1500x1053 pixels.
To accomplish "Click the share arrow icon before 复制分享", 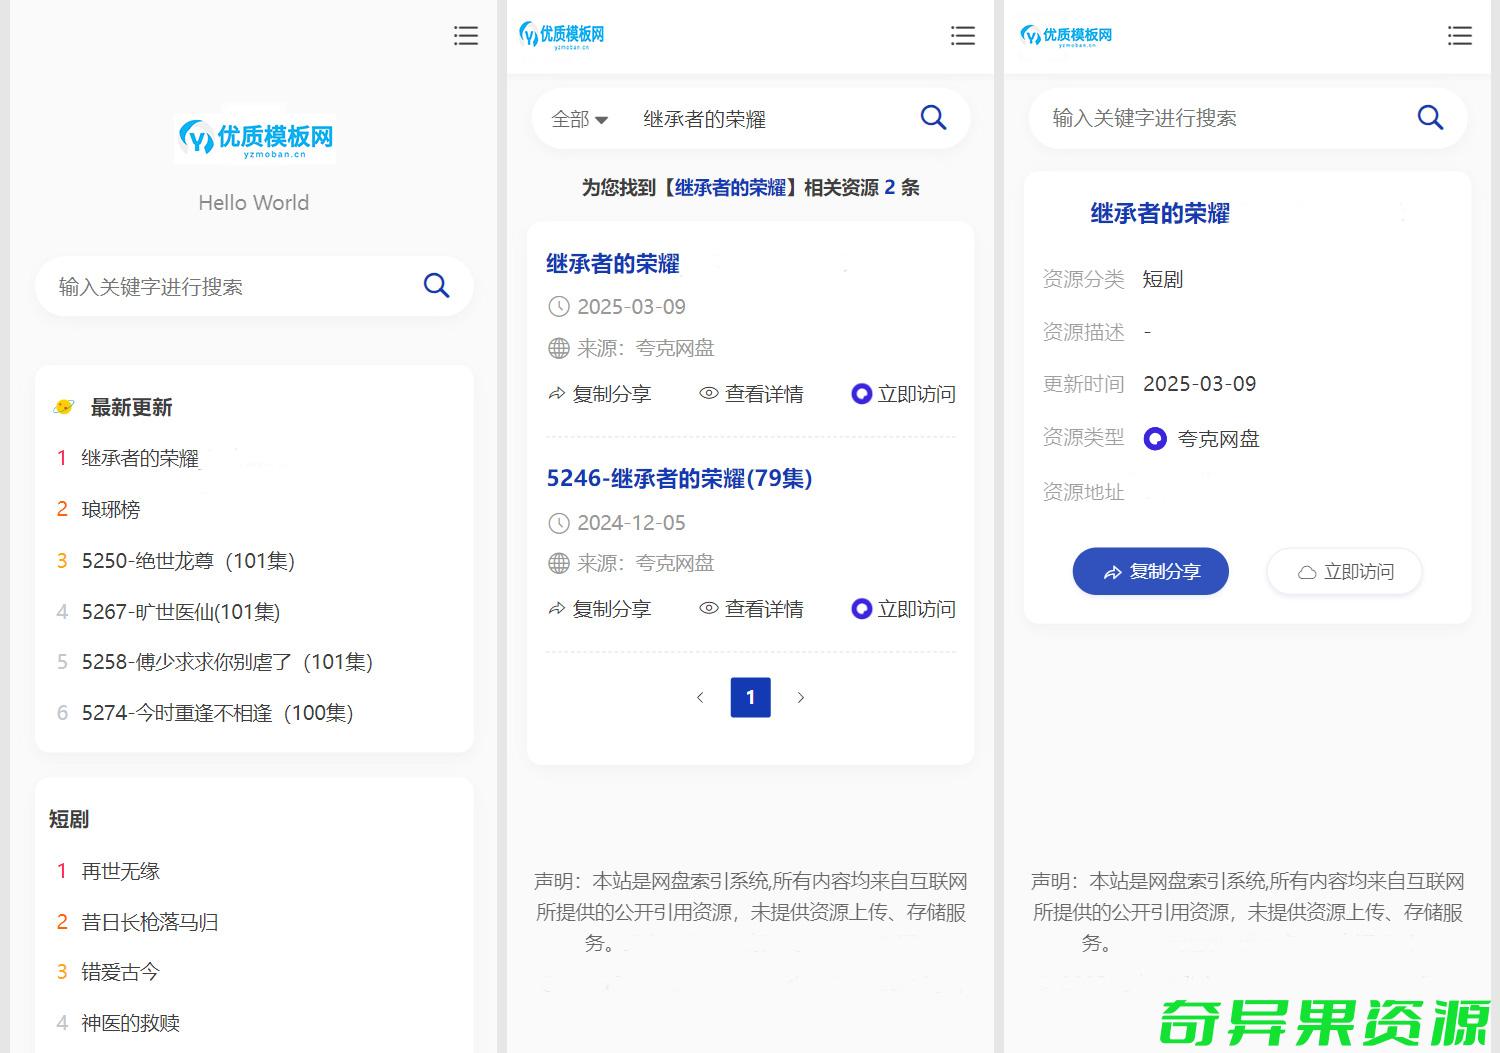I will (557, 393).
